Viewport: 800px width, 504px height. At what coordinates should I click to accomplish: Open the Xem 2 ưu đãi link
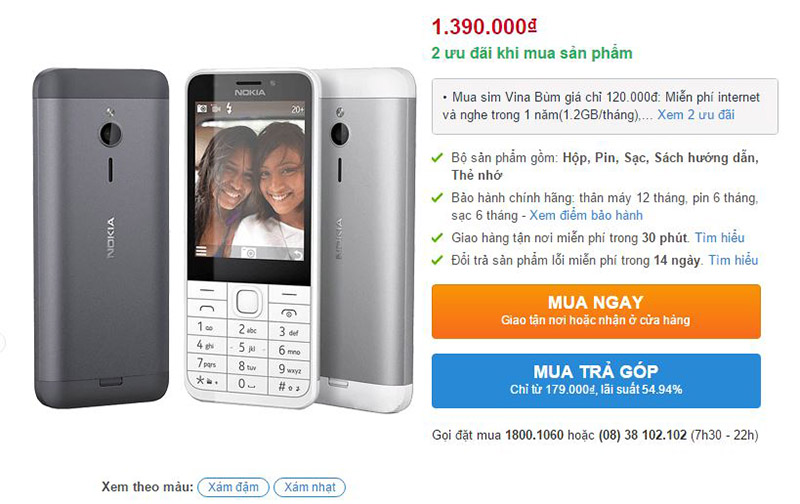[x=696, y=115]
